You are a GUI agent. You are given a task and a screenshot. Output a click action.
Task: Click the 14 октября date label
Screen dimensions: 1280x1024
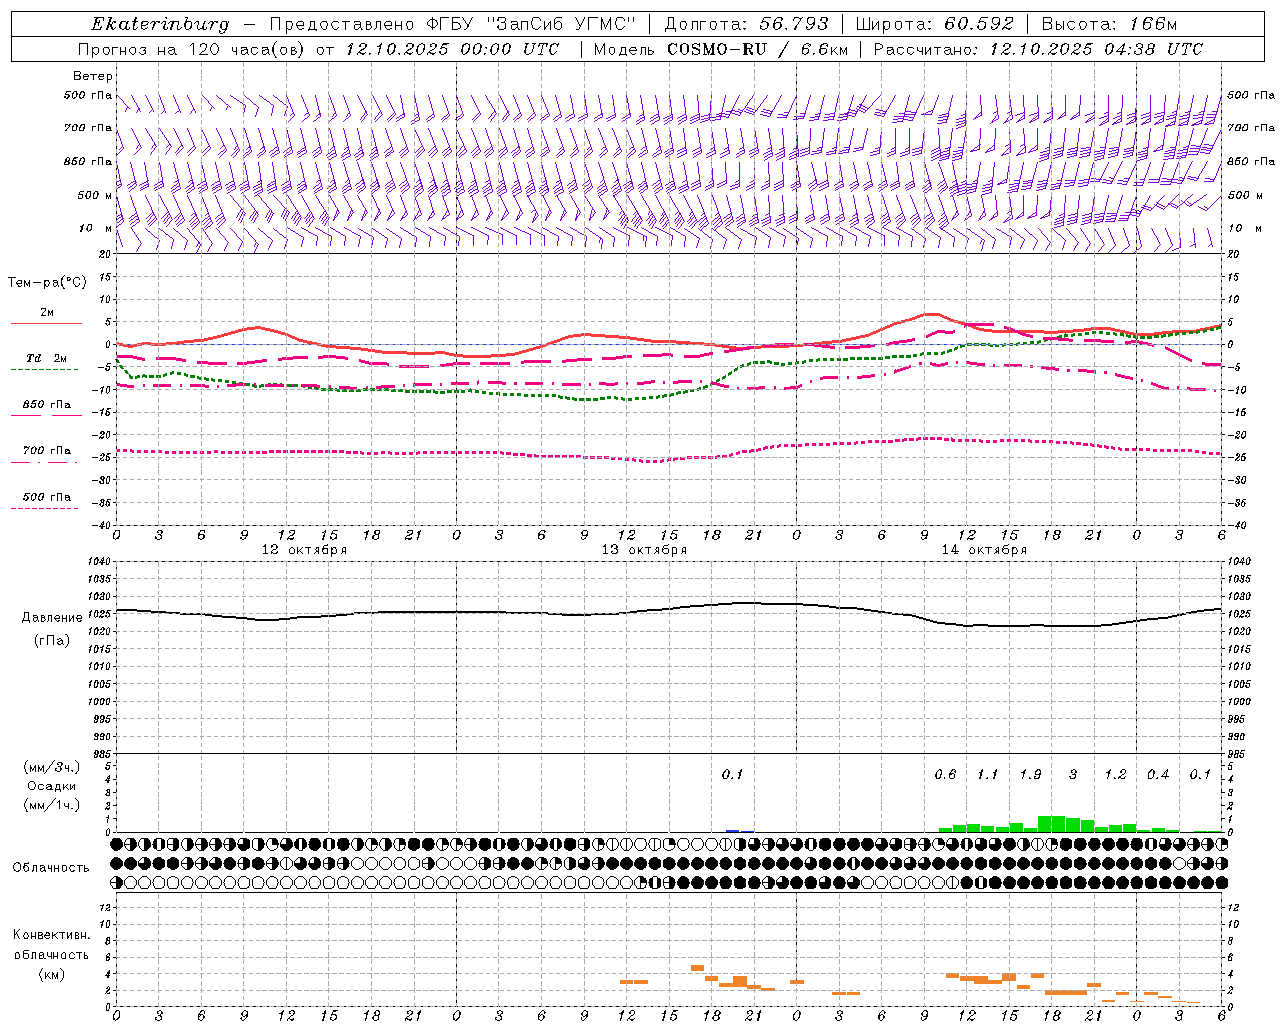(984, 550)
